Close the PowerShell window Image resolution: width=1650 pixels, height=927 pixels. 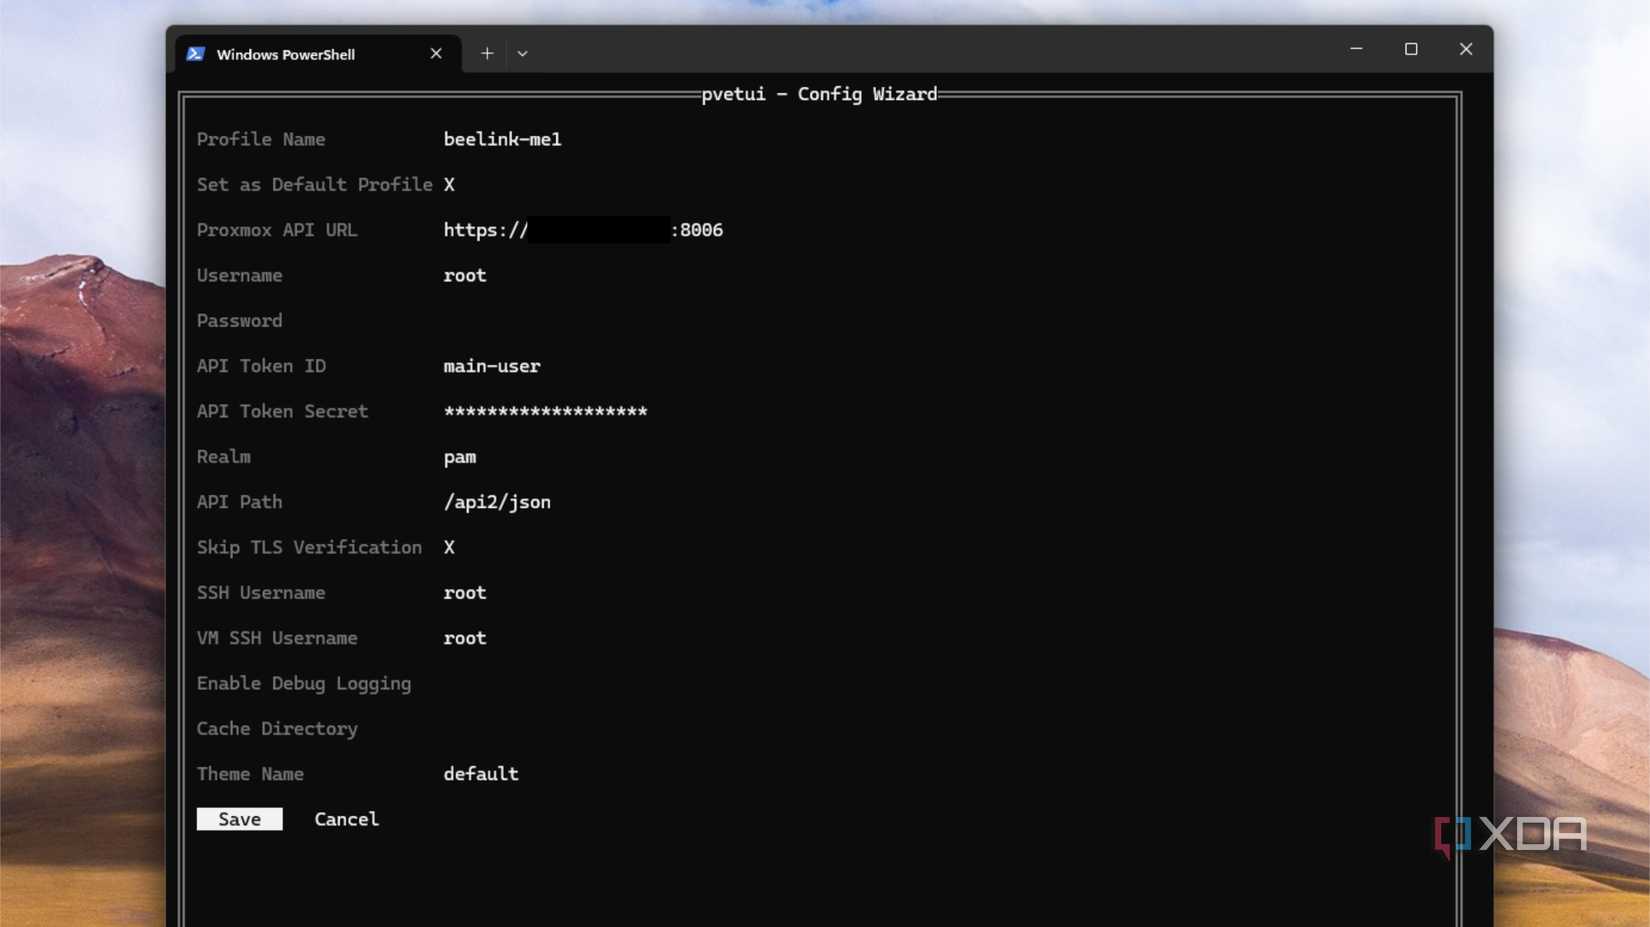1466,49
